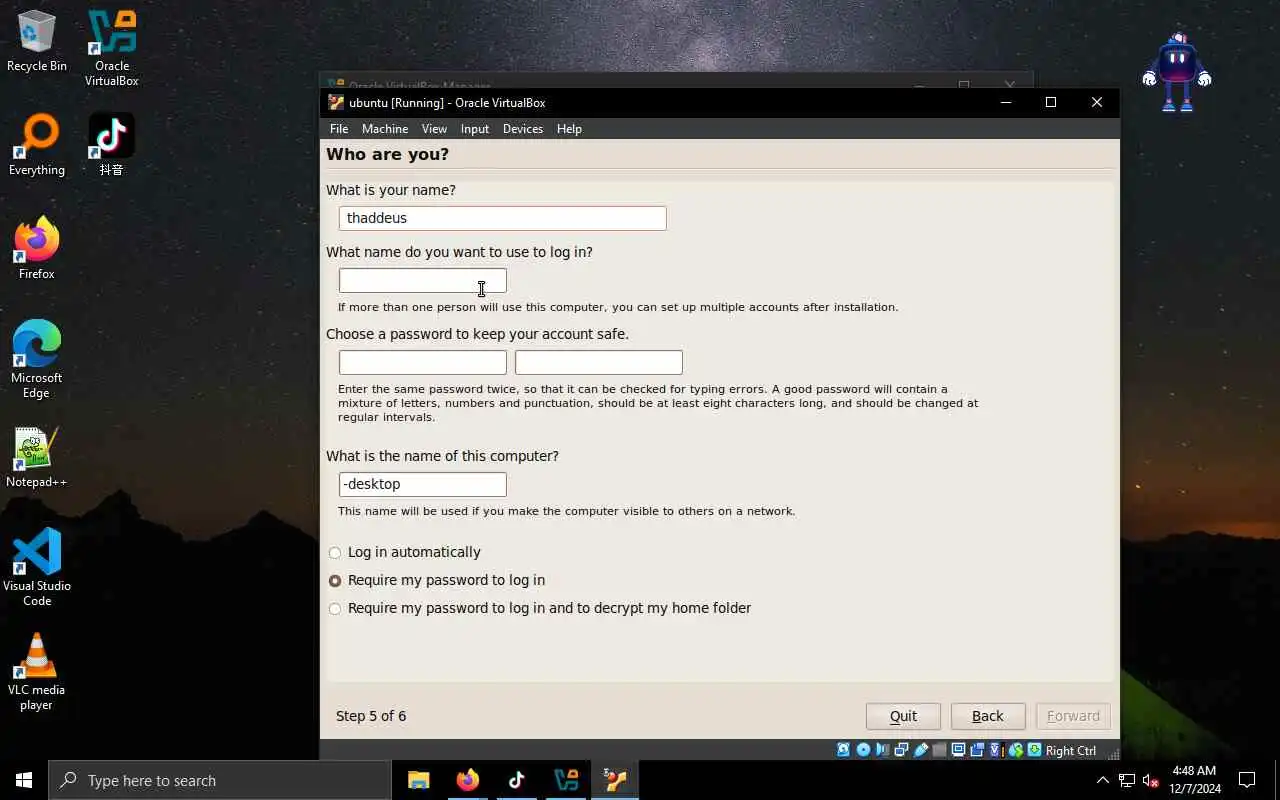Click the Right Ctrl host key label
Viewport: 1280px width, 800px height.
point(1071,750)
